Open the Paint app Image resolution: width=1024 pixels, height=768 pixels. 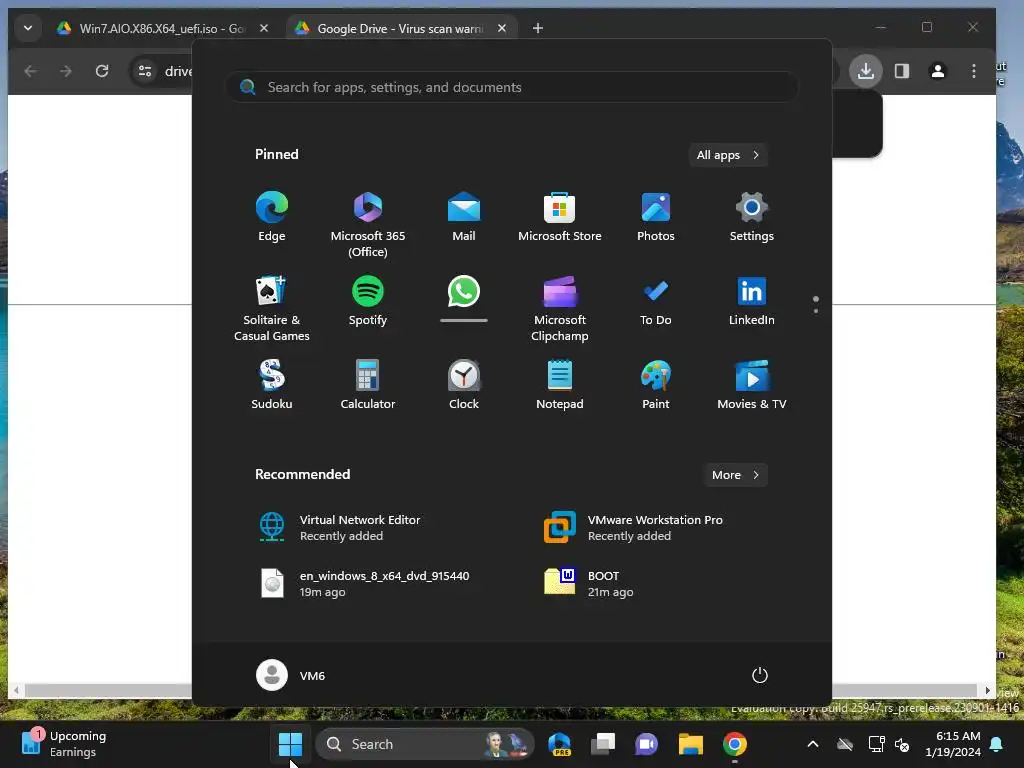point(656,385)
